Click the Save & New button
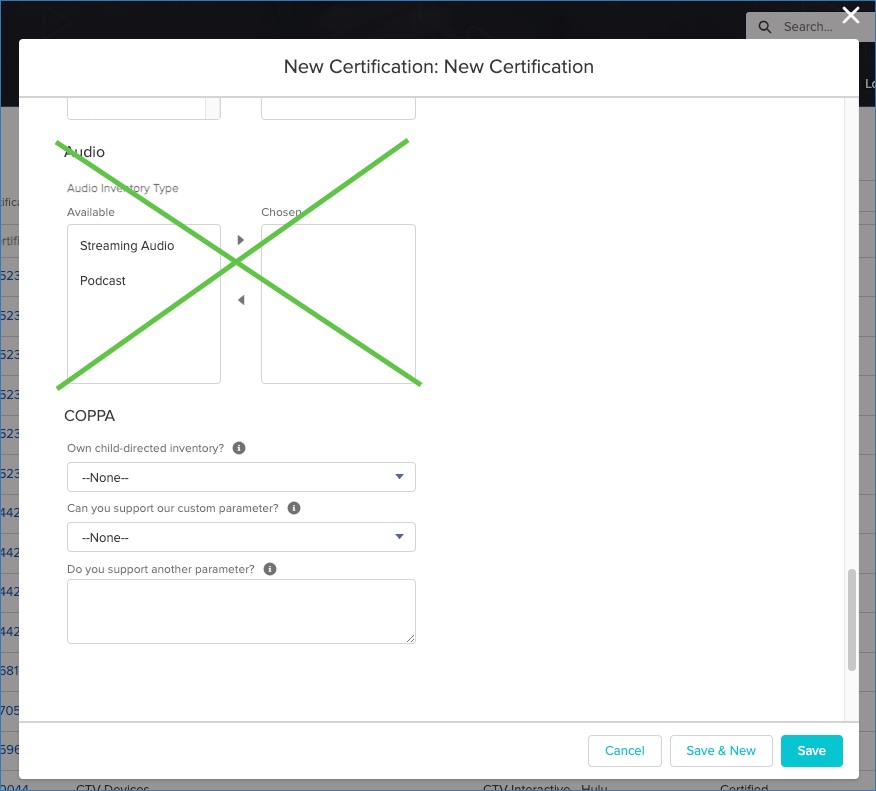Image resolution: width=876 pixels, height=791 pixels. [721, 751]
